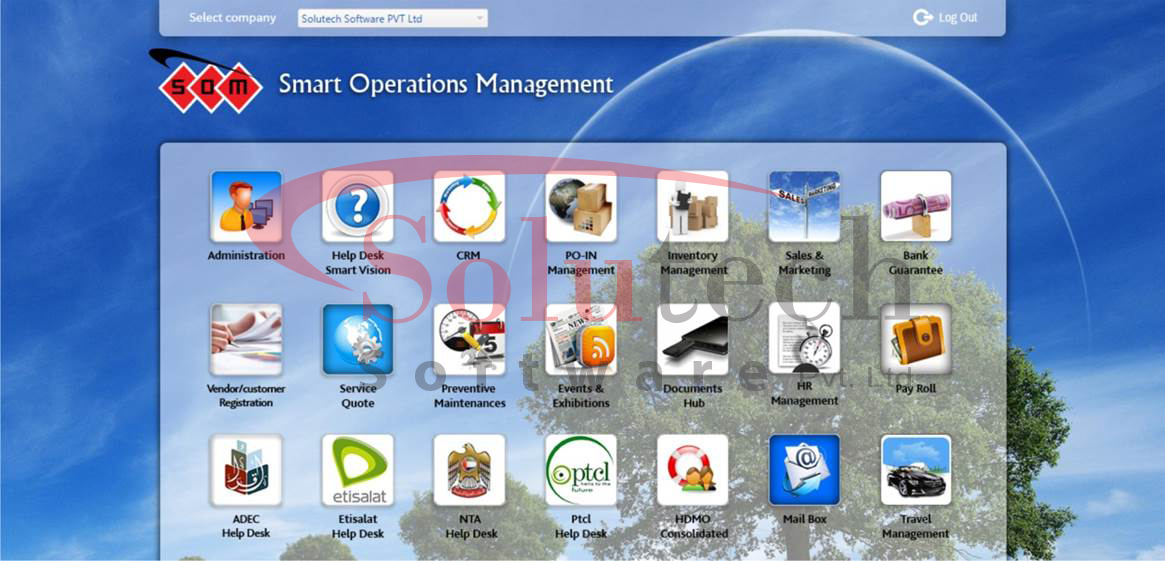
Task: Click the 'Bank Guarantee' label text
Action: pyautogui.click(x=915, y=263)
